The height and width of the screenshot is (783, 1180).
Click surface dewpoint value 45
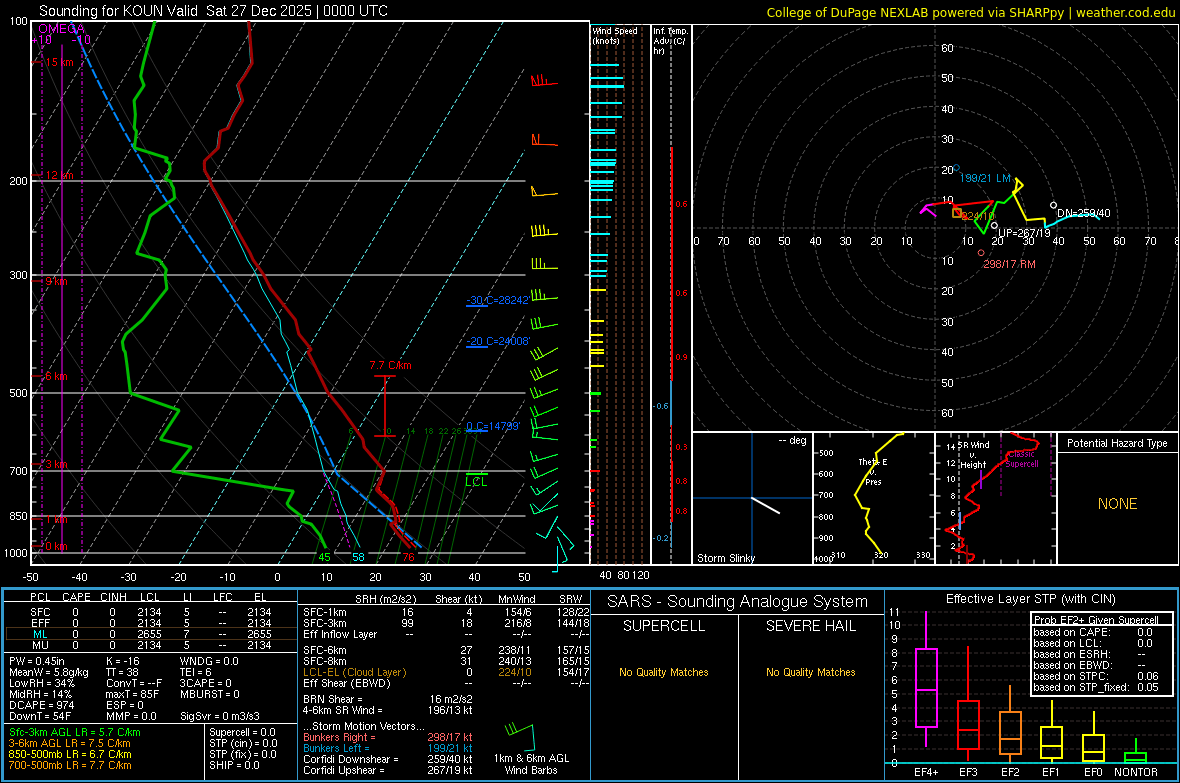[x=324, y=557]
